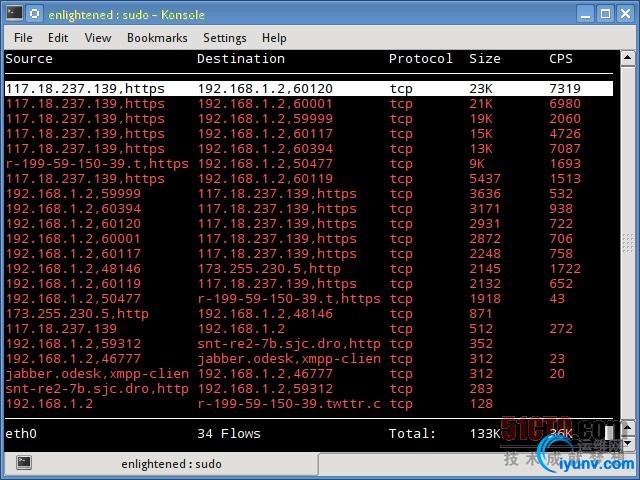The height and width of the screenshot is (480, 640).
Task: Open the Settings menu
Action: pyautogui.click(x=224, y=38)
